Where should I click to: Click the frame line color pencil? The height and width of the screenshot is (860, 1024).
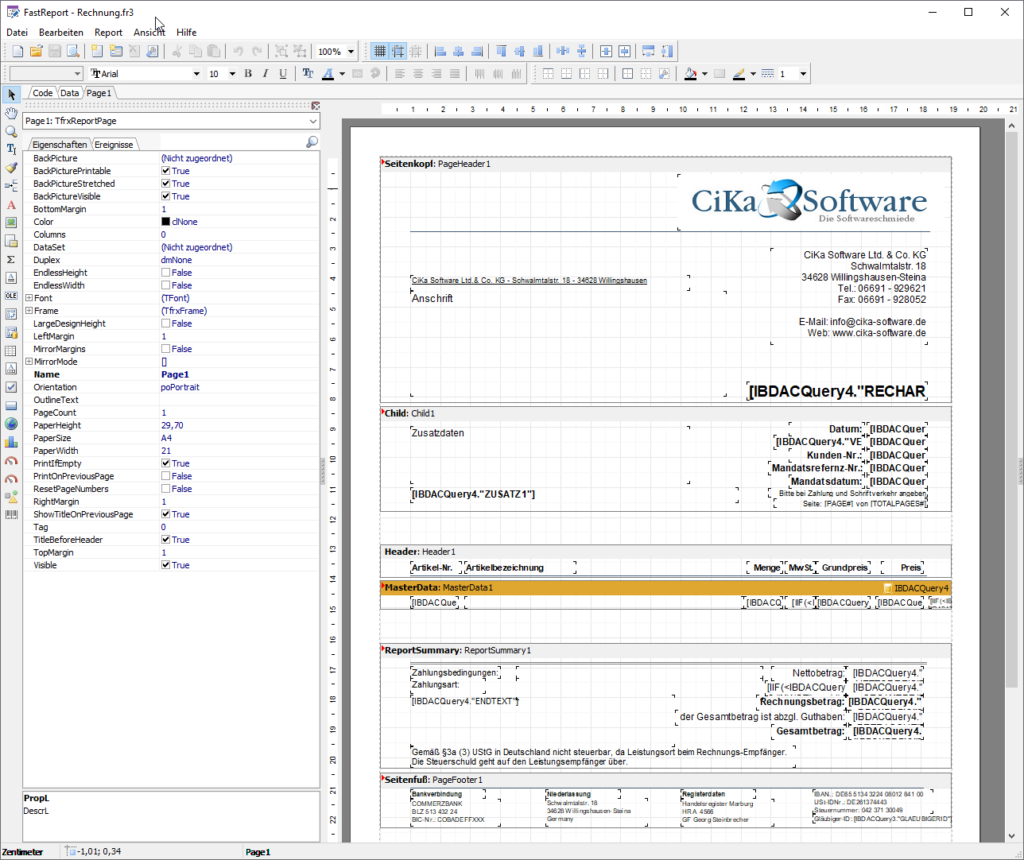pos(739,74)
